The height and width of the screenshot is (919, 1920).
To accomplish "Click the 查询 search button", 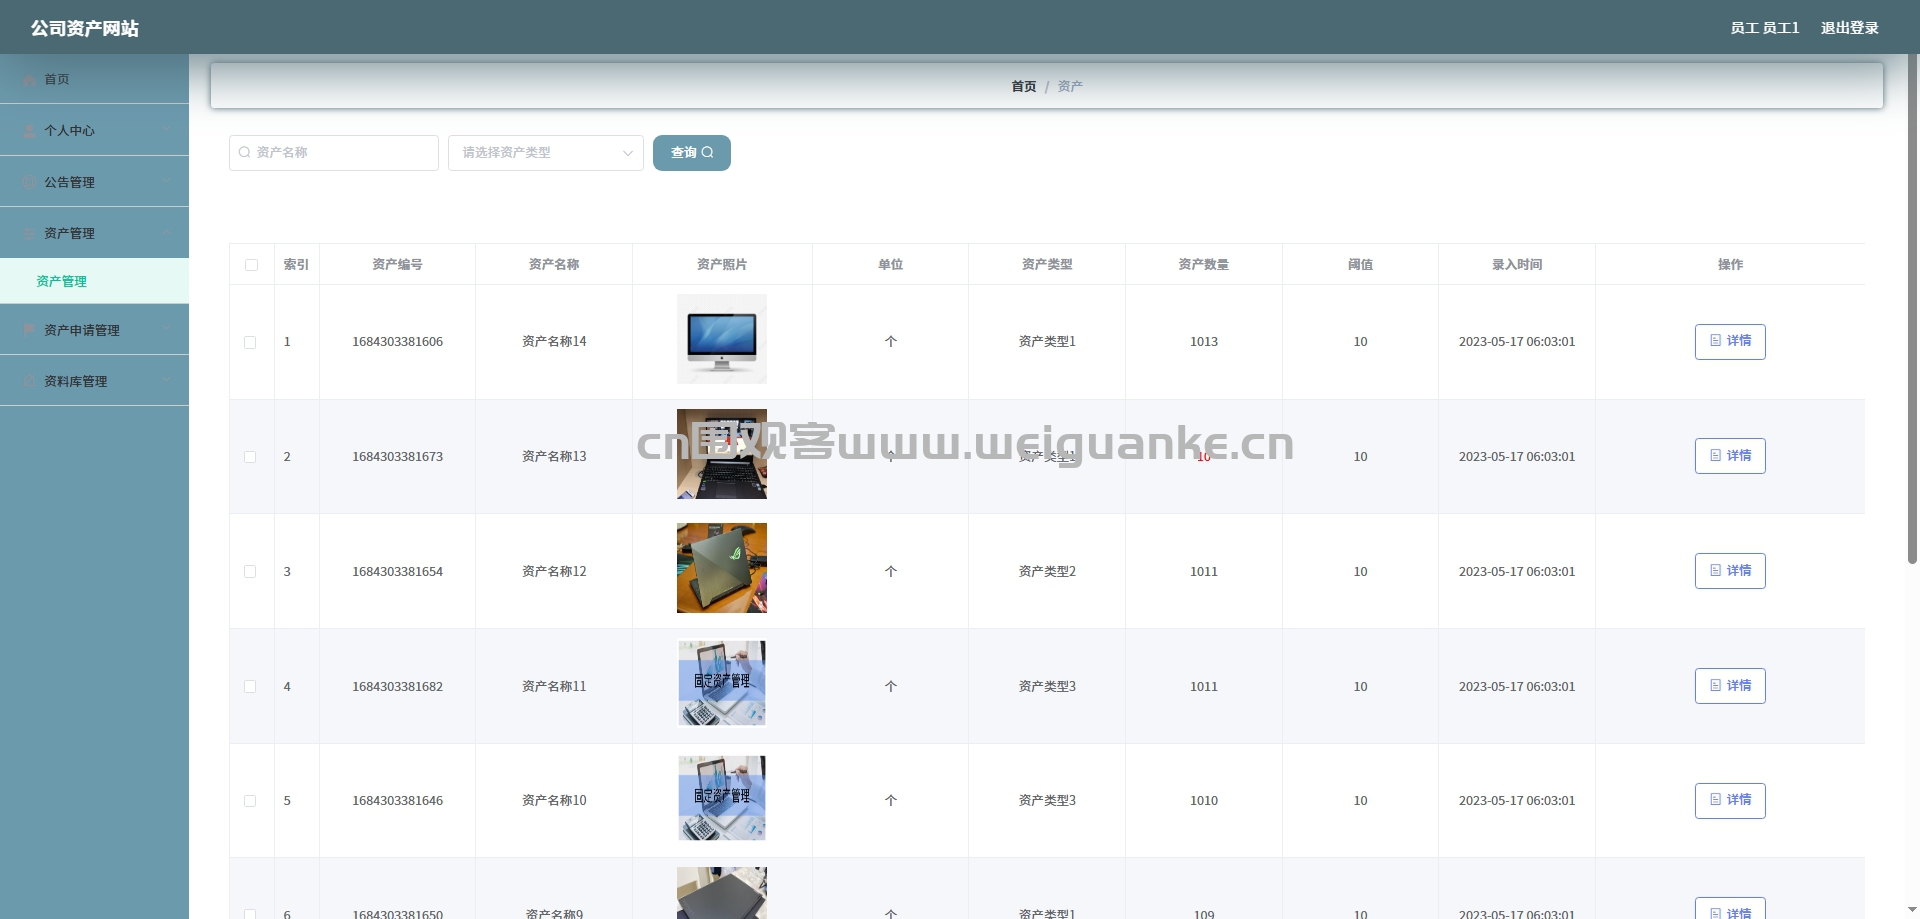I will click(x=692, y=153).
